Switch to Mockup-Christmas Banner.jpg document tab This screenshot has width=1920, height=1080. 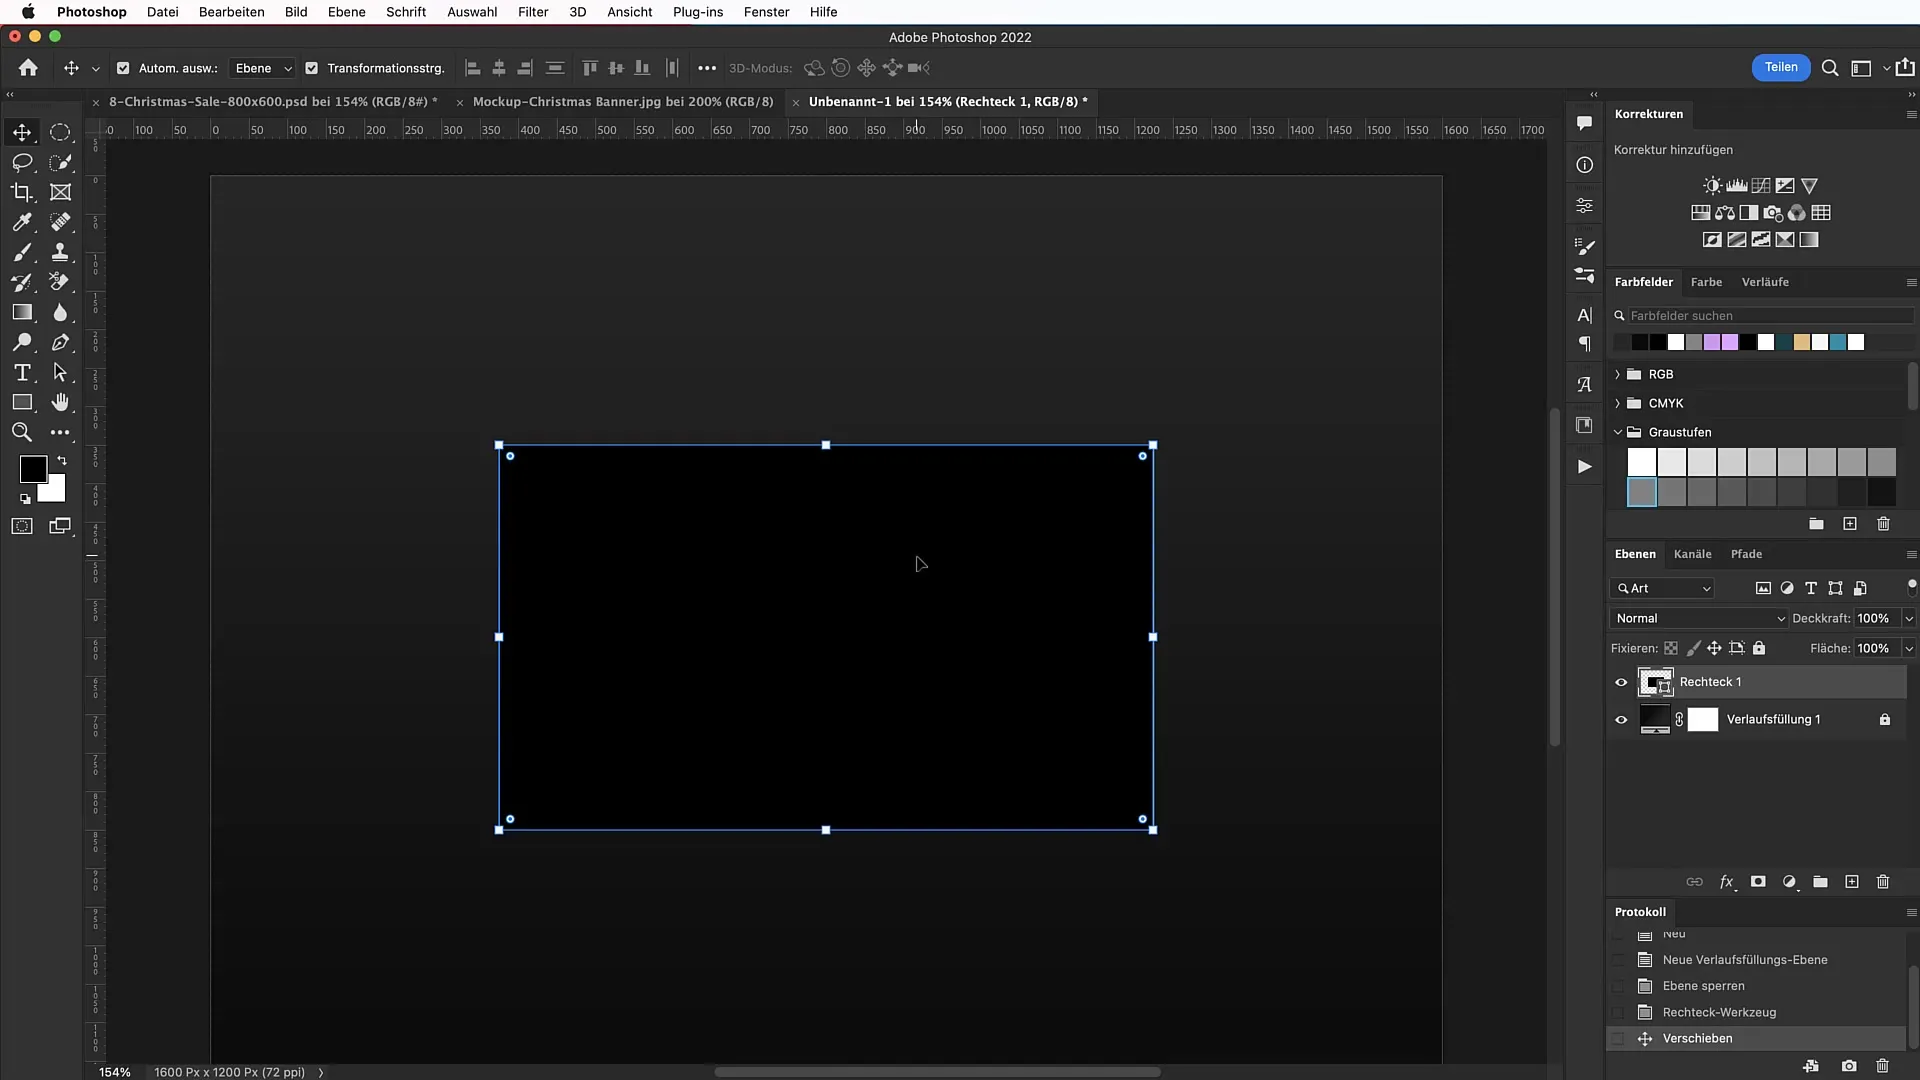pos(622,102)
